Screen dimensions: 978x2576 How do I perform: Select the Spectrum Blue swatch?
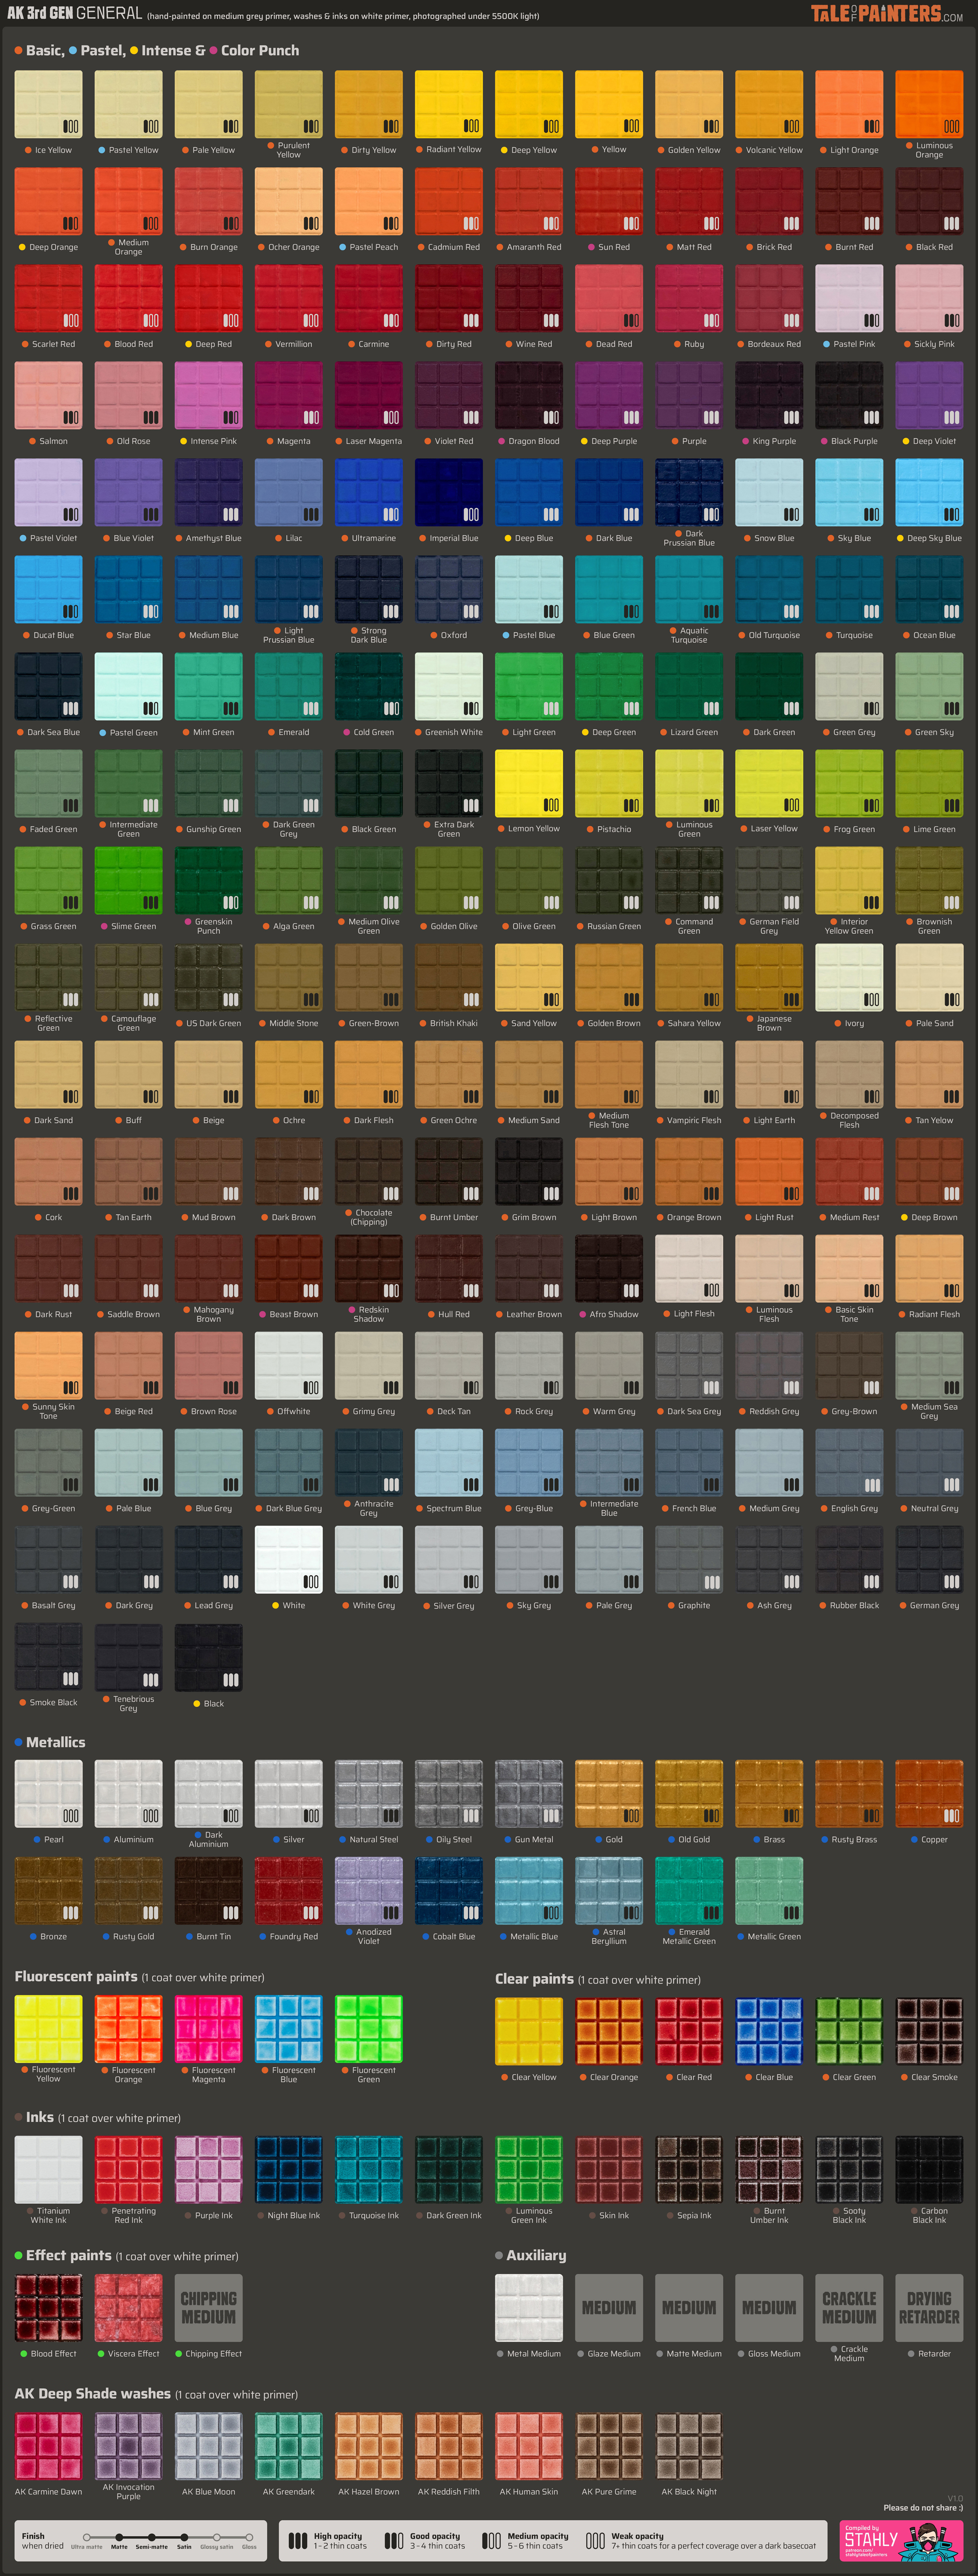click(x=449, y=1462)
